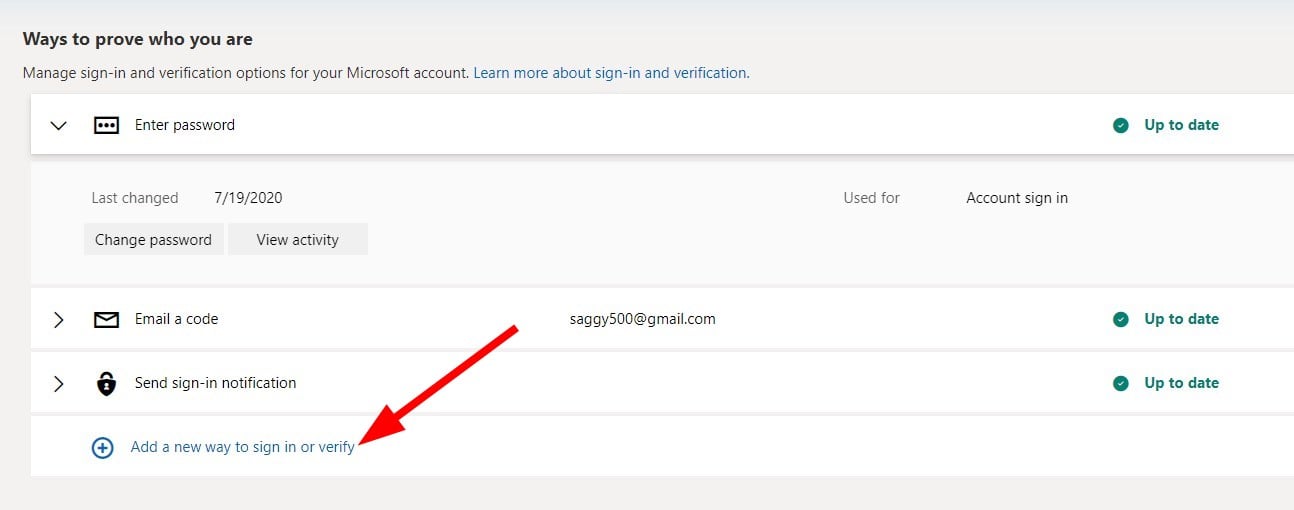Click the Used for label
1294x510 pixels.
(x=872, y=198)
